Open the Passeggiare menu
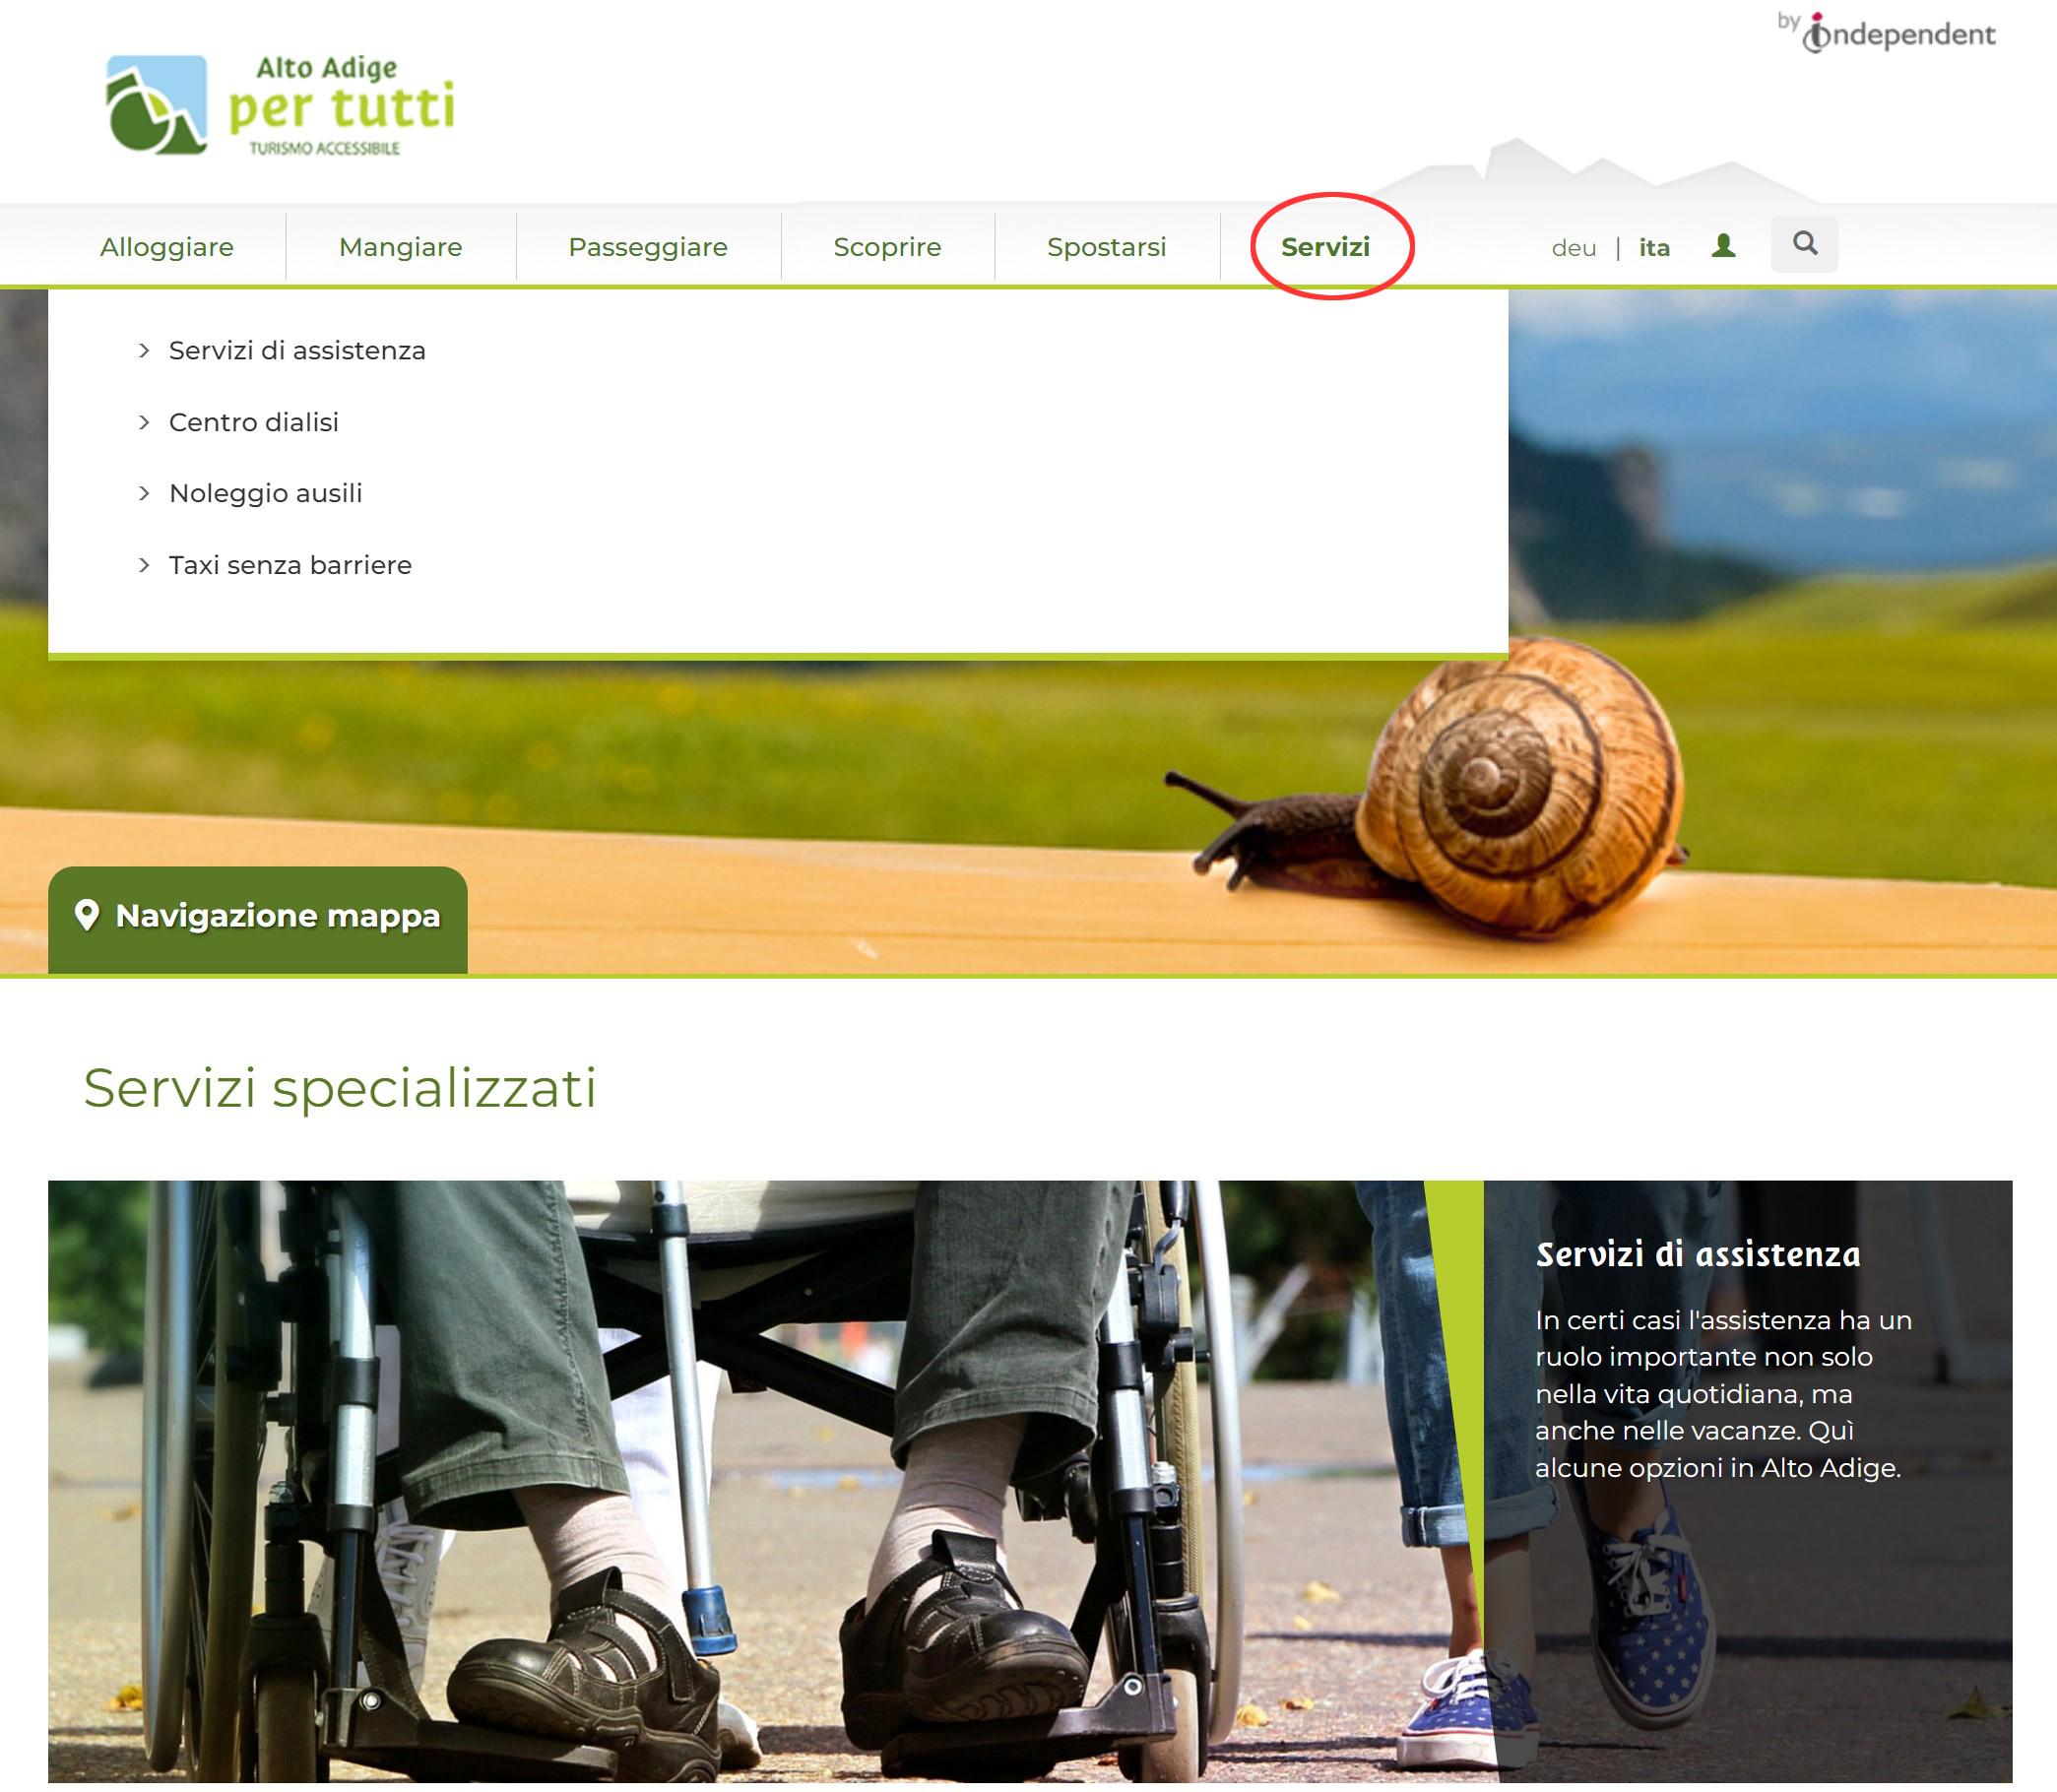2057x1792 pixels. point(648,247)
